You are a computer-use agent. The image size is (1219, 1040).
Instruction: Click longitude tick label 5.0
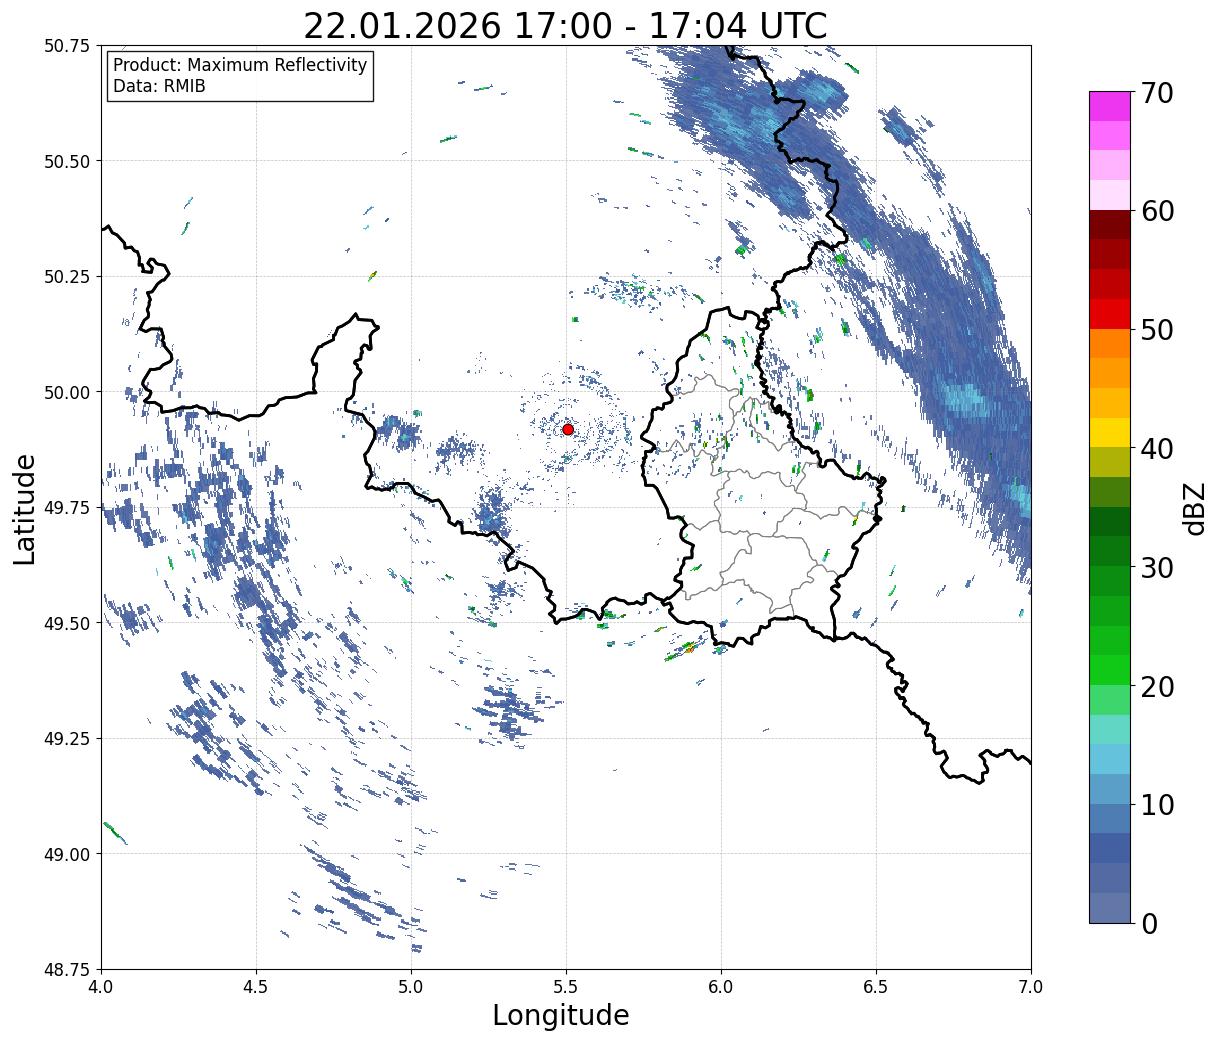point(411,987)
